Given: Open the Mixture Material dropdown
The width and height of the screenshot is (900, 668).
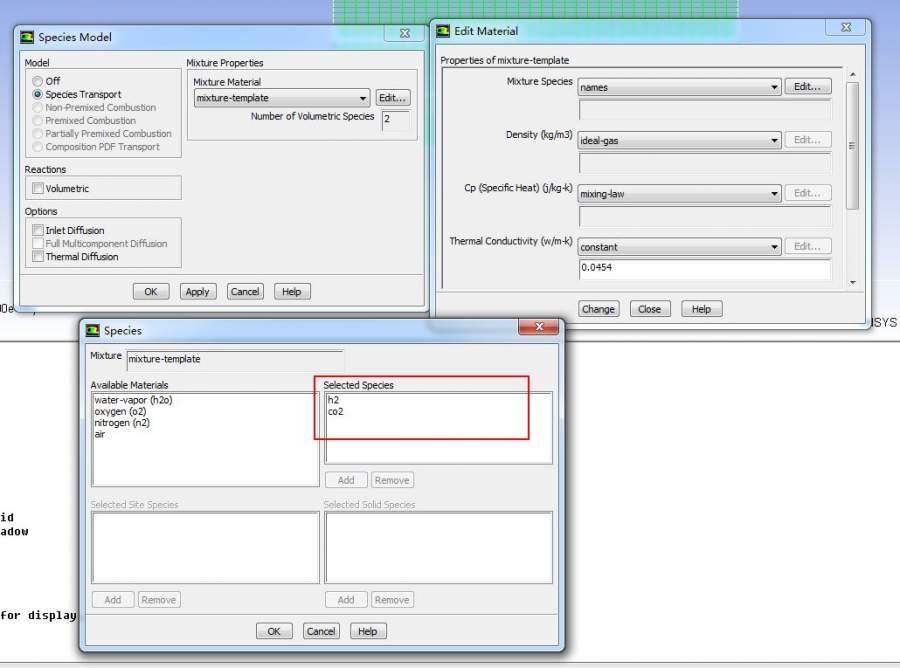Looking at the screenshot, I should pyautogui.click(x=282, y=98).
